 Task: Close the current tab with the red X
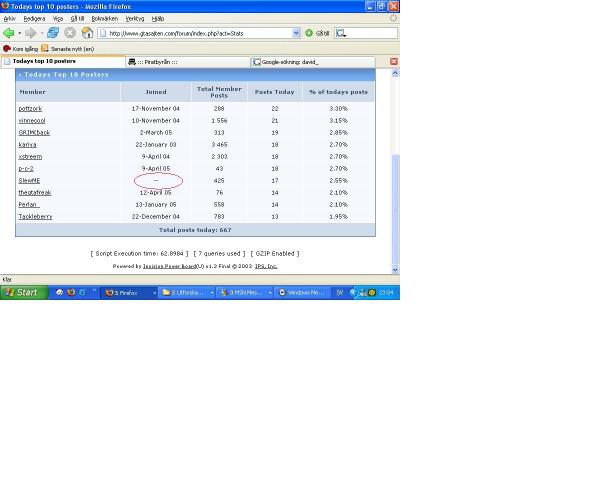[x=393, y=62]
